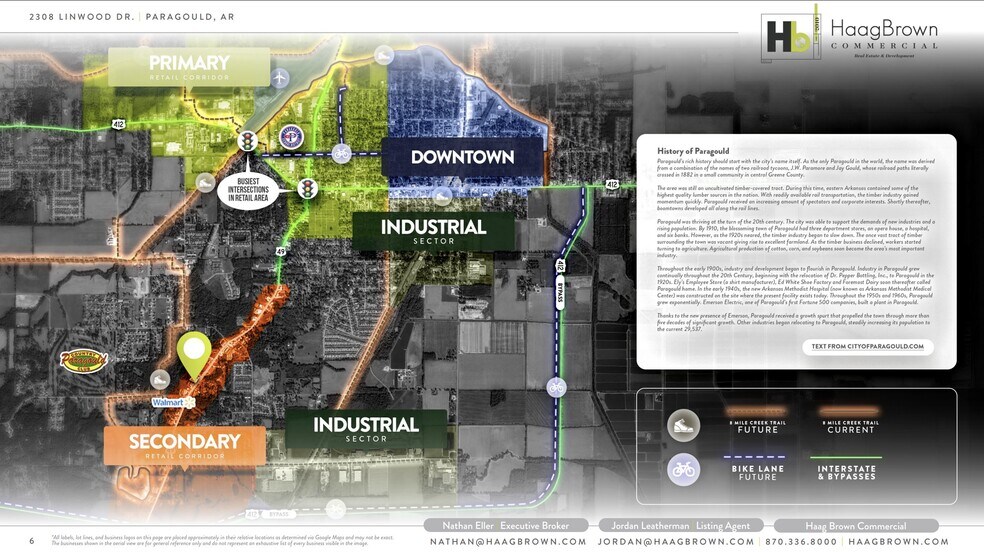
Task: Click the green location pin marker
Action: (194, 352)
